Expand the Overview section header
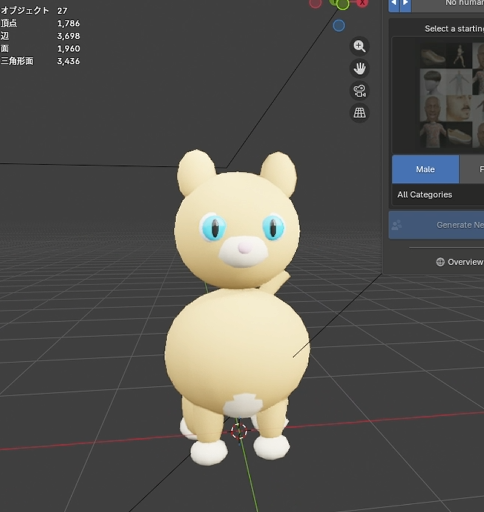The height and width of the screenshot is (512, 484). 459,262
